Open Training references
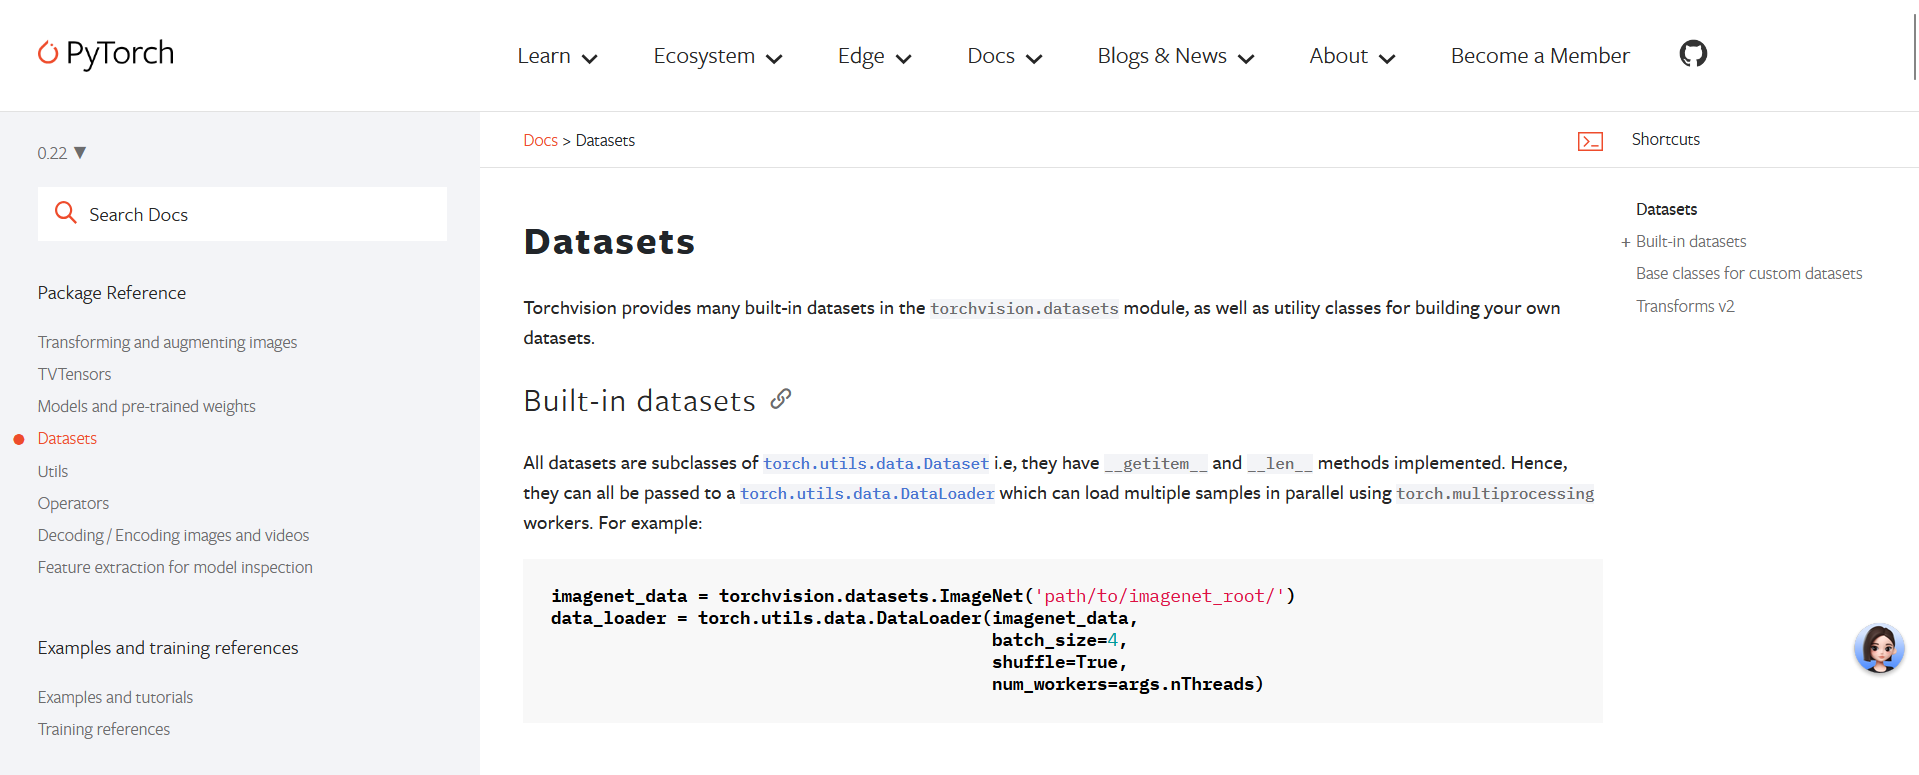This screenshot has height=775, width=1919. click(103, 729)
